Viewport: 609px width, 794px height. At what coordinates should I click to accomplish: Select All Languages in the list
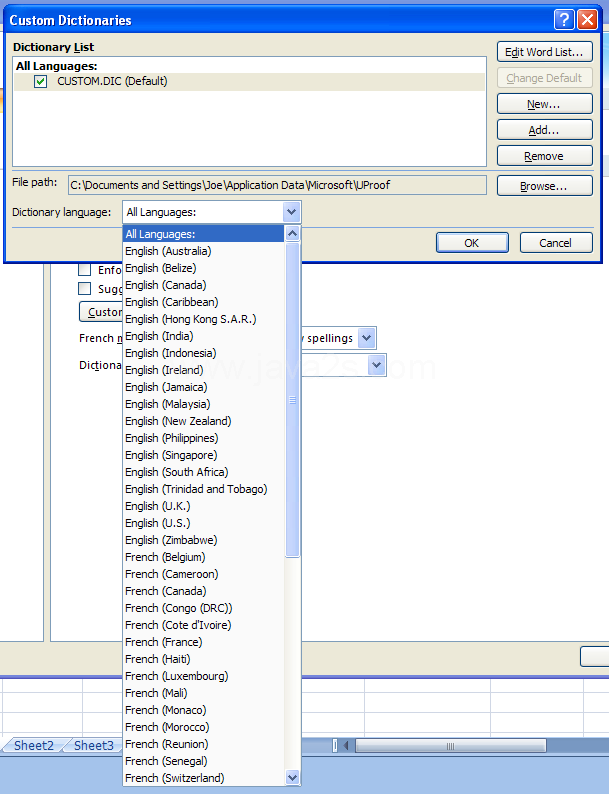click(x=204, y=234)
